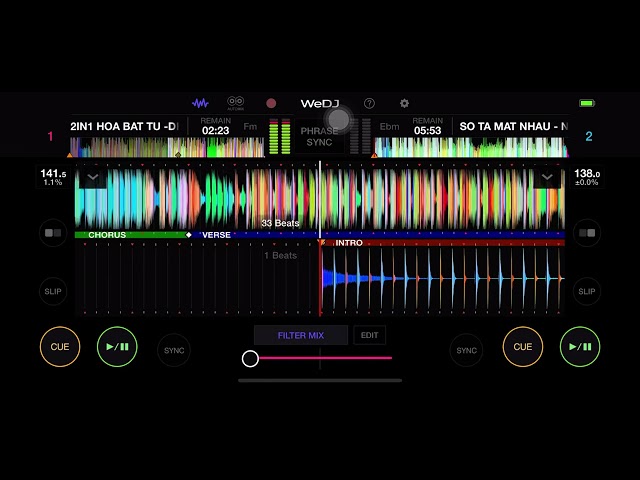Expand deck 2 chevron dropdown
Viewport: 640px width, 480px height.
coord(547,177)
